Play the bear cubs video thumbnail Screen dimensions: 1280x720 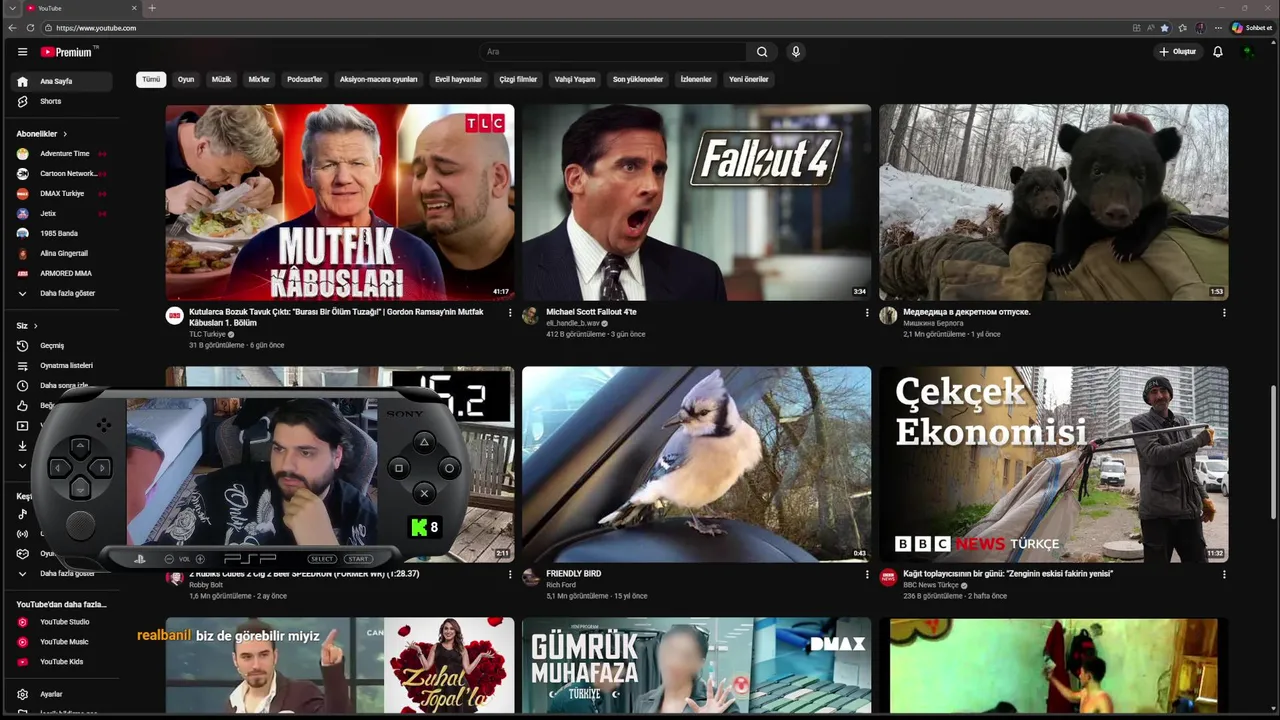[x=1053, y=202]
